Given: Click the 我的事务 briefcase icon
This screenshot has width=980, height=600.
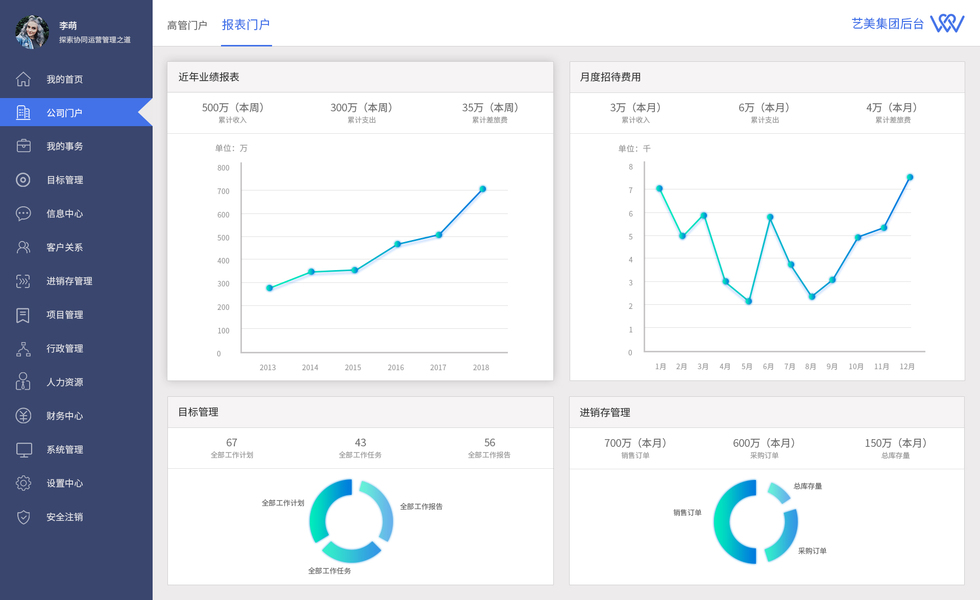Looking at the screenshot, I should coord(23,146).
